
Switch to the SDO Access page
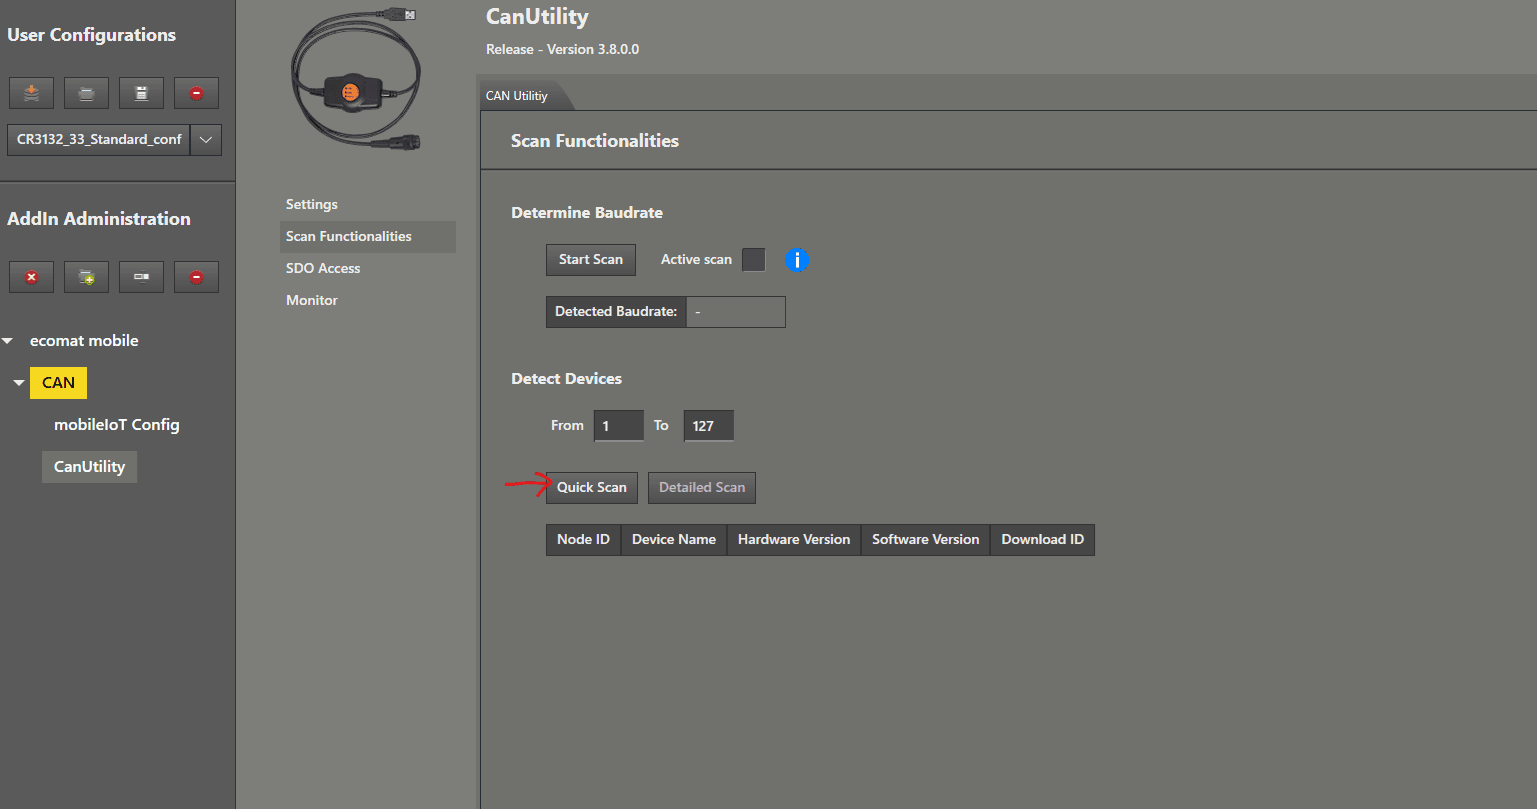pyautogui.click(x=323, y=269)
